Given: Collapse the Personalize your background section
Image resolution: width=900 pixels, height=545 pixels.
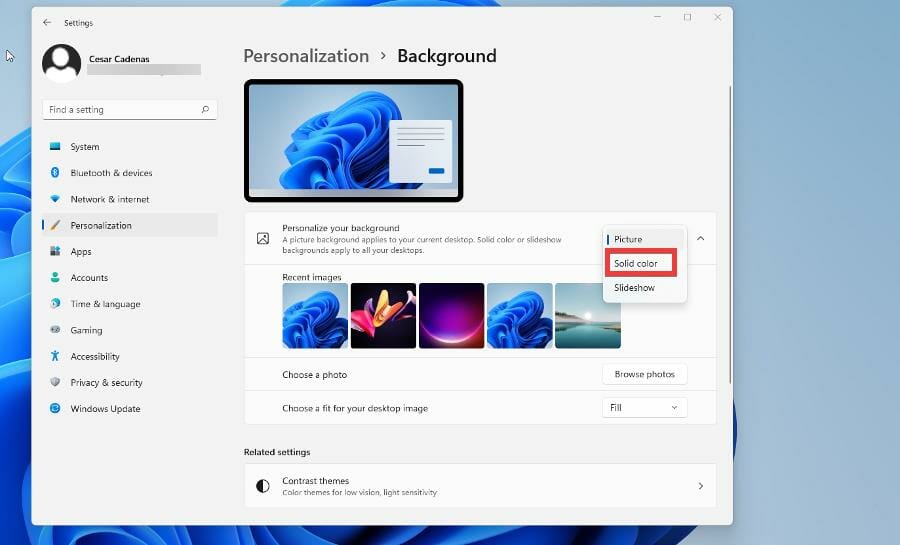Looking at the screenshot, I should coord(700,239).
